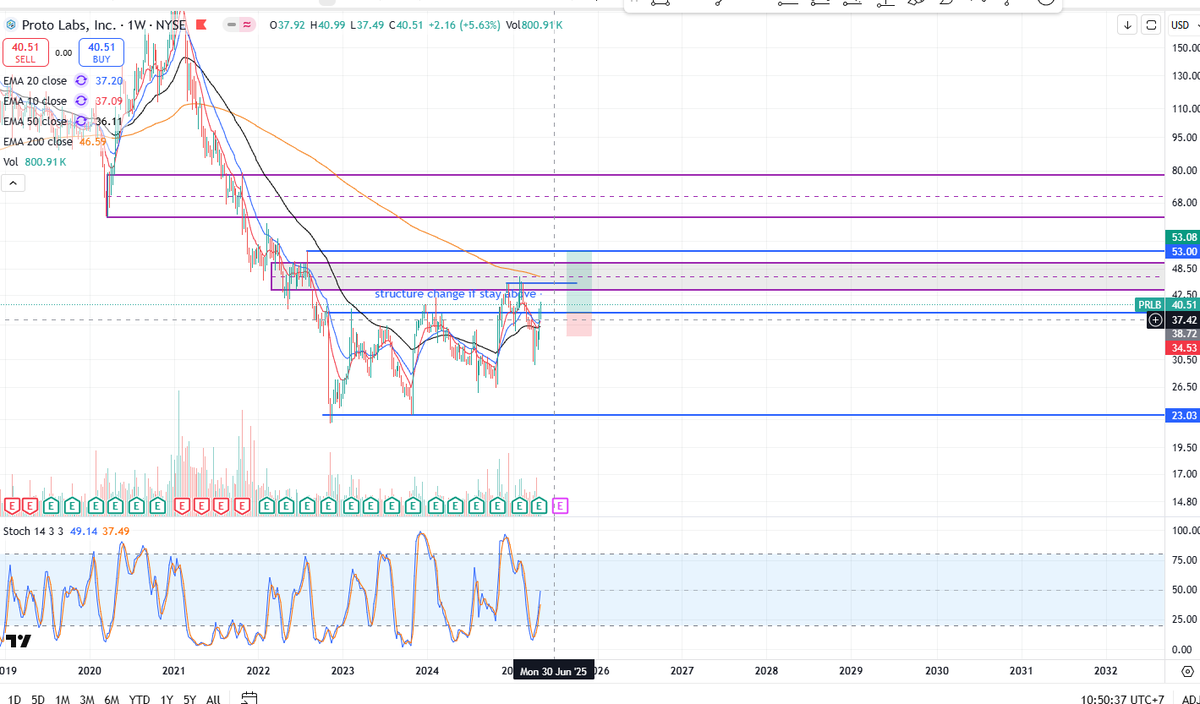Select the EMA 10 close indicator legend
This screenshot has height=704, width=1200.
click(x=35, y=101)
